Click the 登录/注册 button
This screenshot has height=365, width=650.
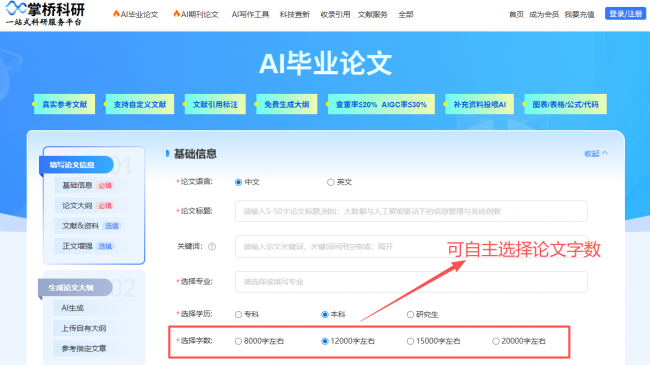626,14
